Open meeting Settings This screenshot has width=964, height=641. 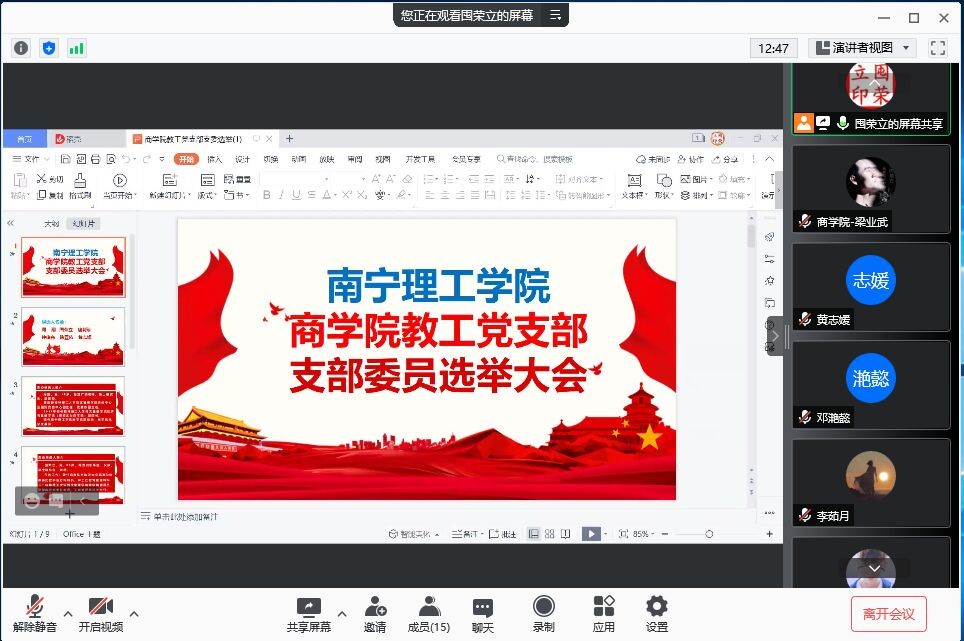coord(656,613)
